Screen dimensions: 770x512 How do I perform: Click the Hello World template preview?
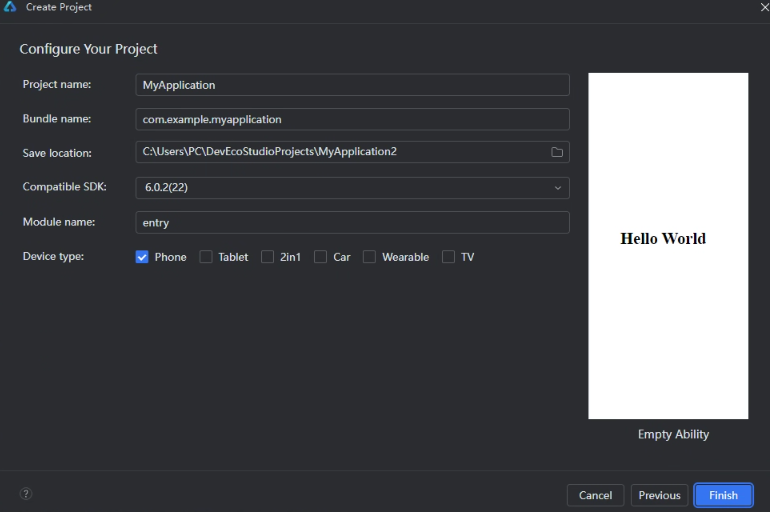click(x=668, y=246)
